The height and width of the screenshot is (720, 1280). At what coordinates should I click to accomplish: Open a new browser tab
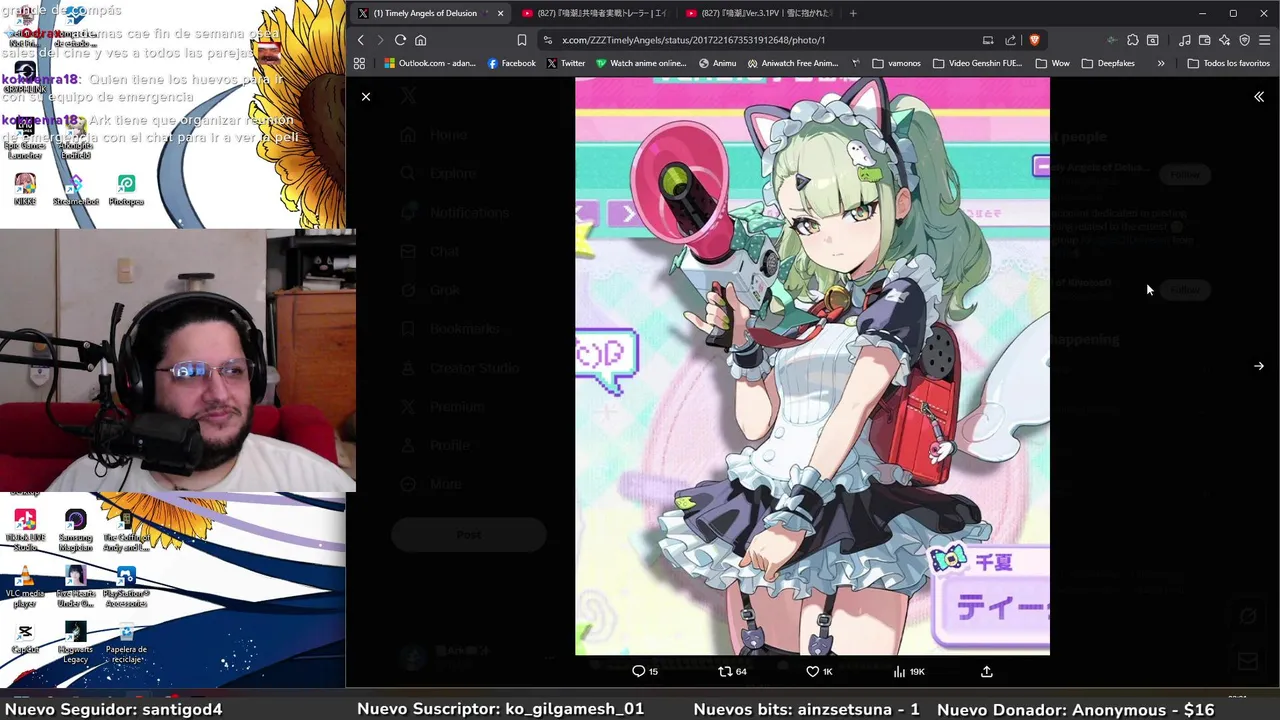(853, 13)
